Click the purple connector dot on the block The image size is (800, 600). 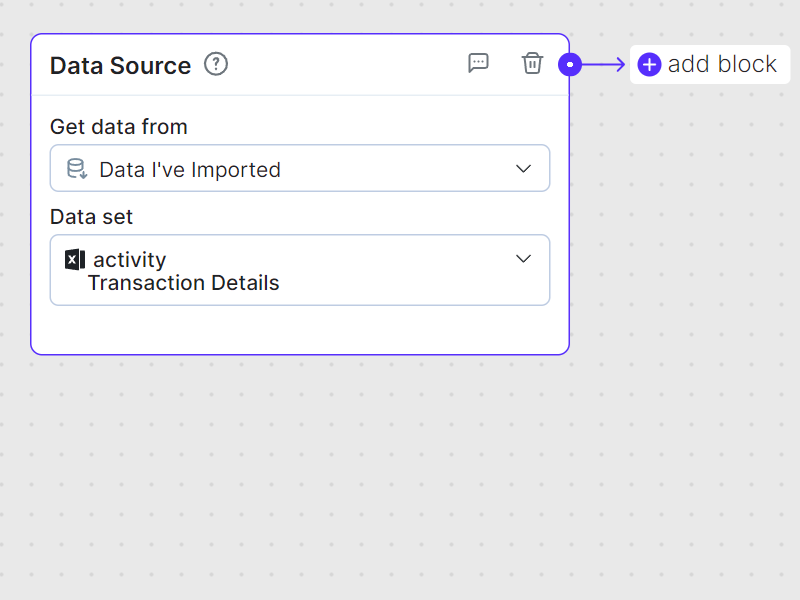[570, 64]
